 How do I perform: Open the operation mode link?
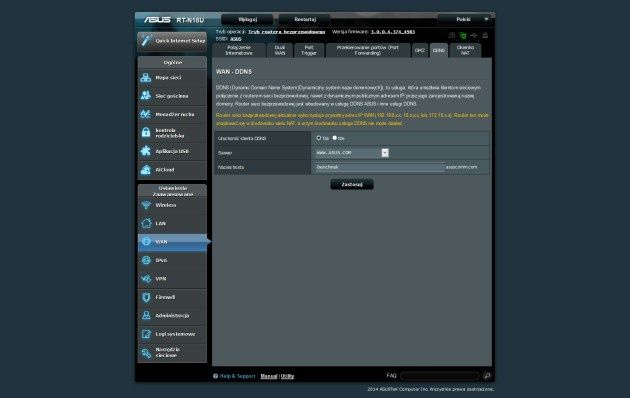coord(286,32)
